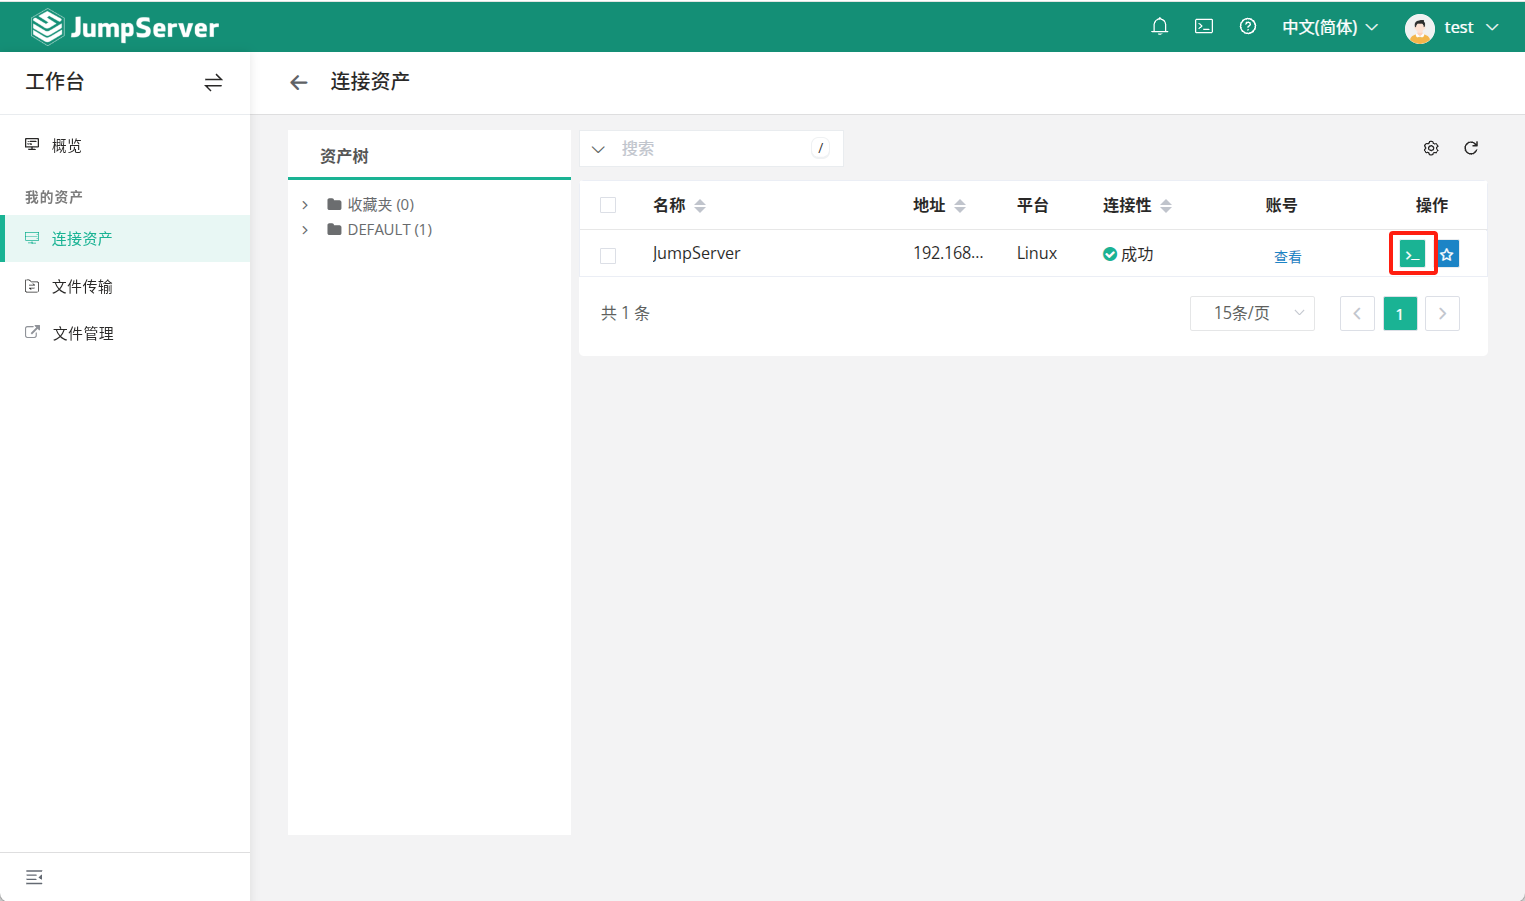Expand the DEFAULT (1) tree node
The height and width of the screenshot is (901, 1525).
click(x=305, y=230)
